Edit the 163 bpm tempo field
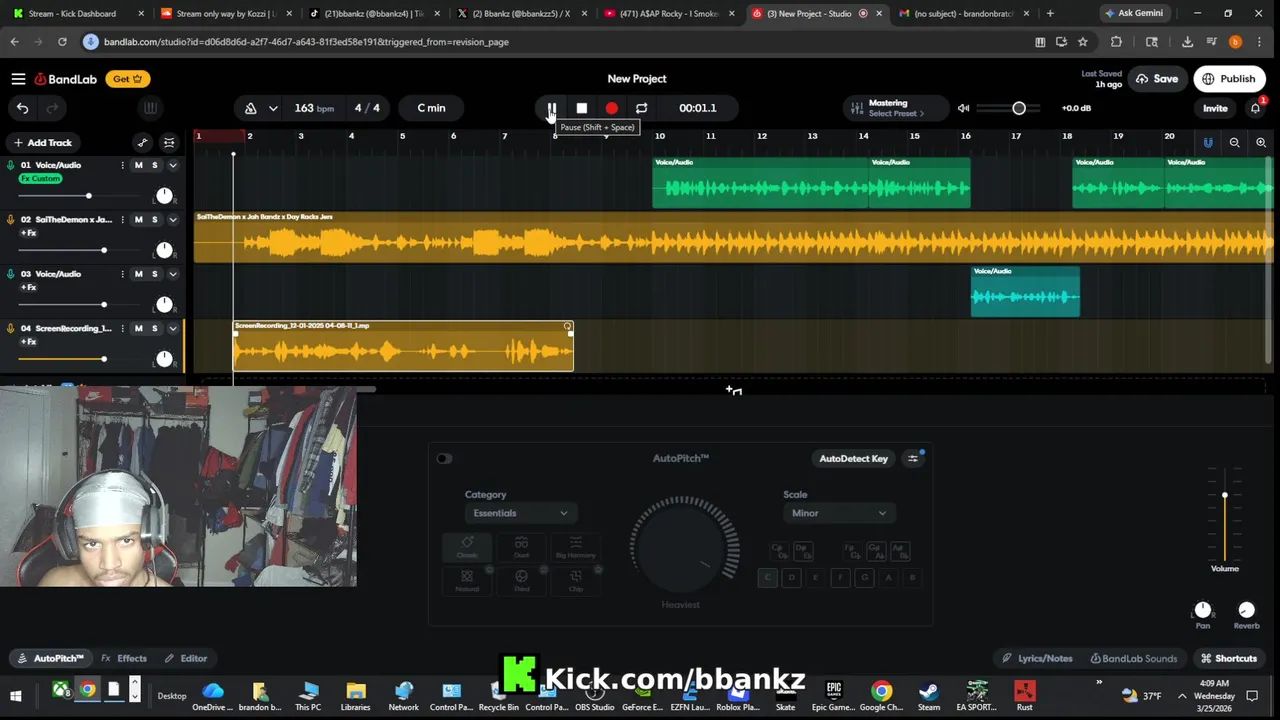 coord(314,108)
